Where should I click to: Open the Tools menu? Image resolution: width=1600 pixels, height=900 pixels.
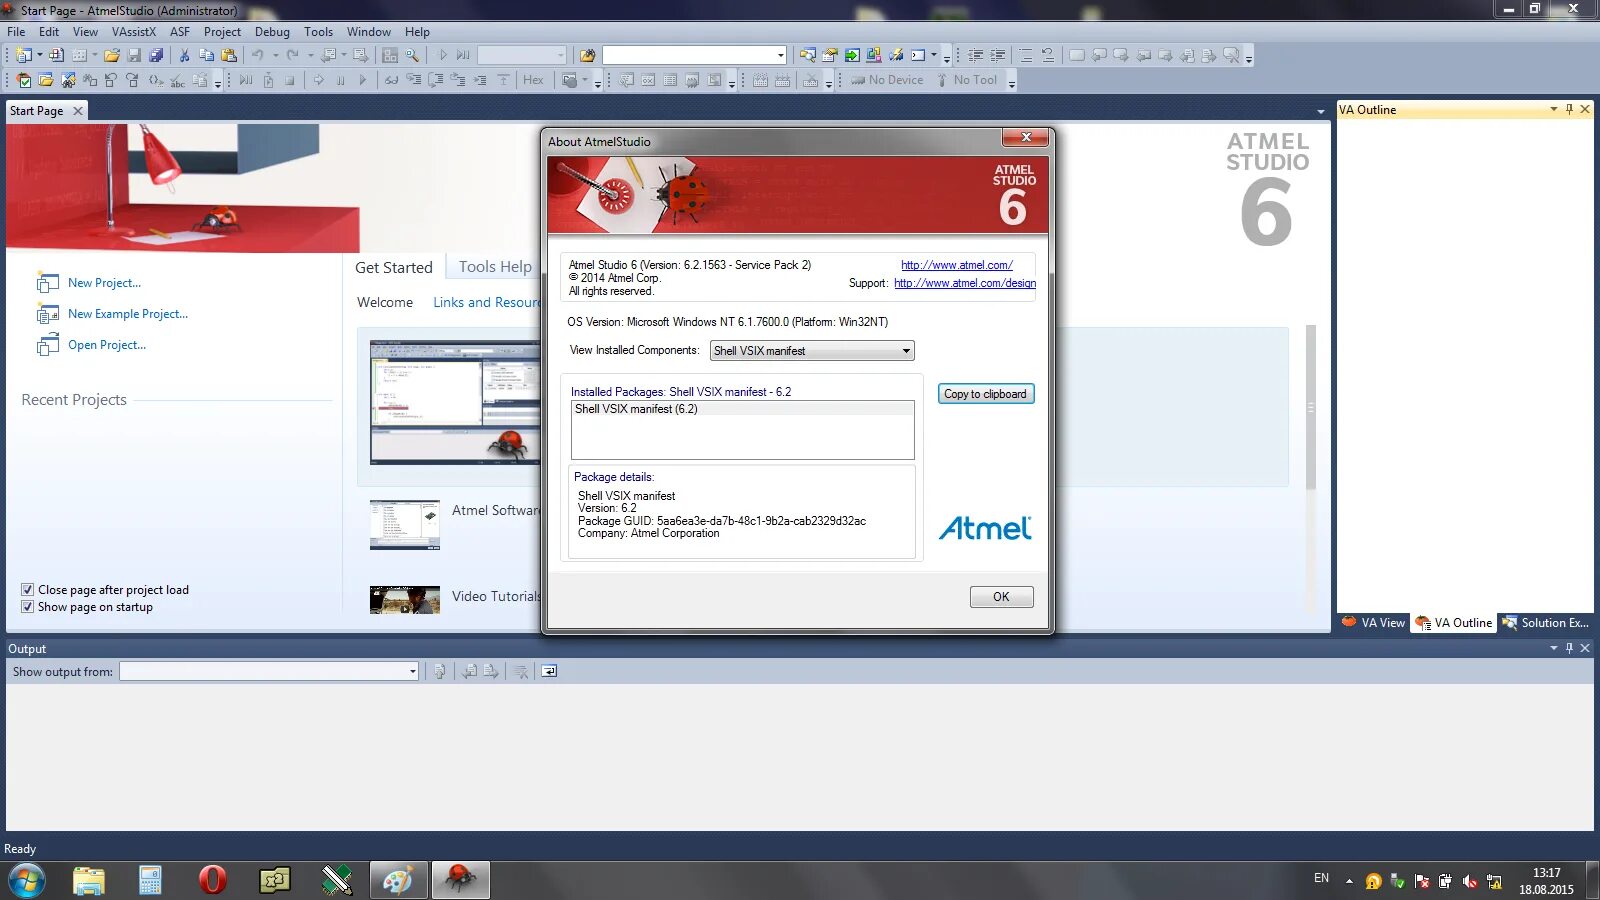pyautogui.click(x=318, y=32)
